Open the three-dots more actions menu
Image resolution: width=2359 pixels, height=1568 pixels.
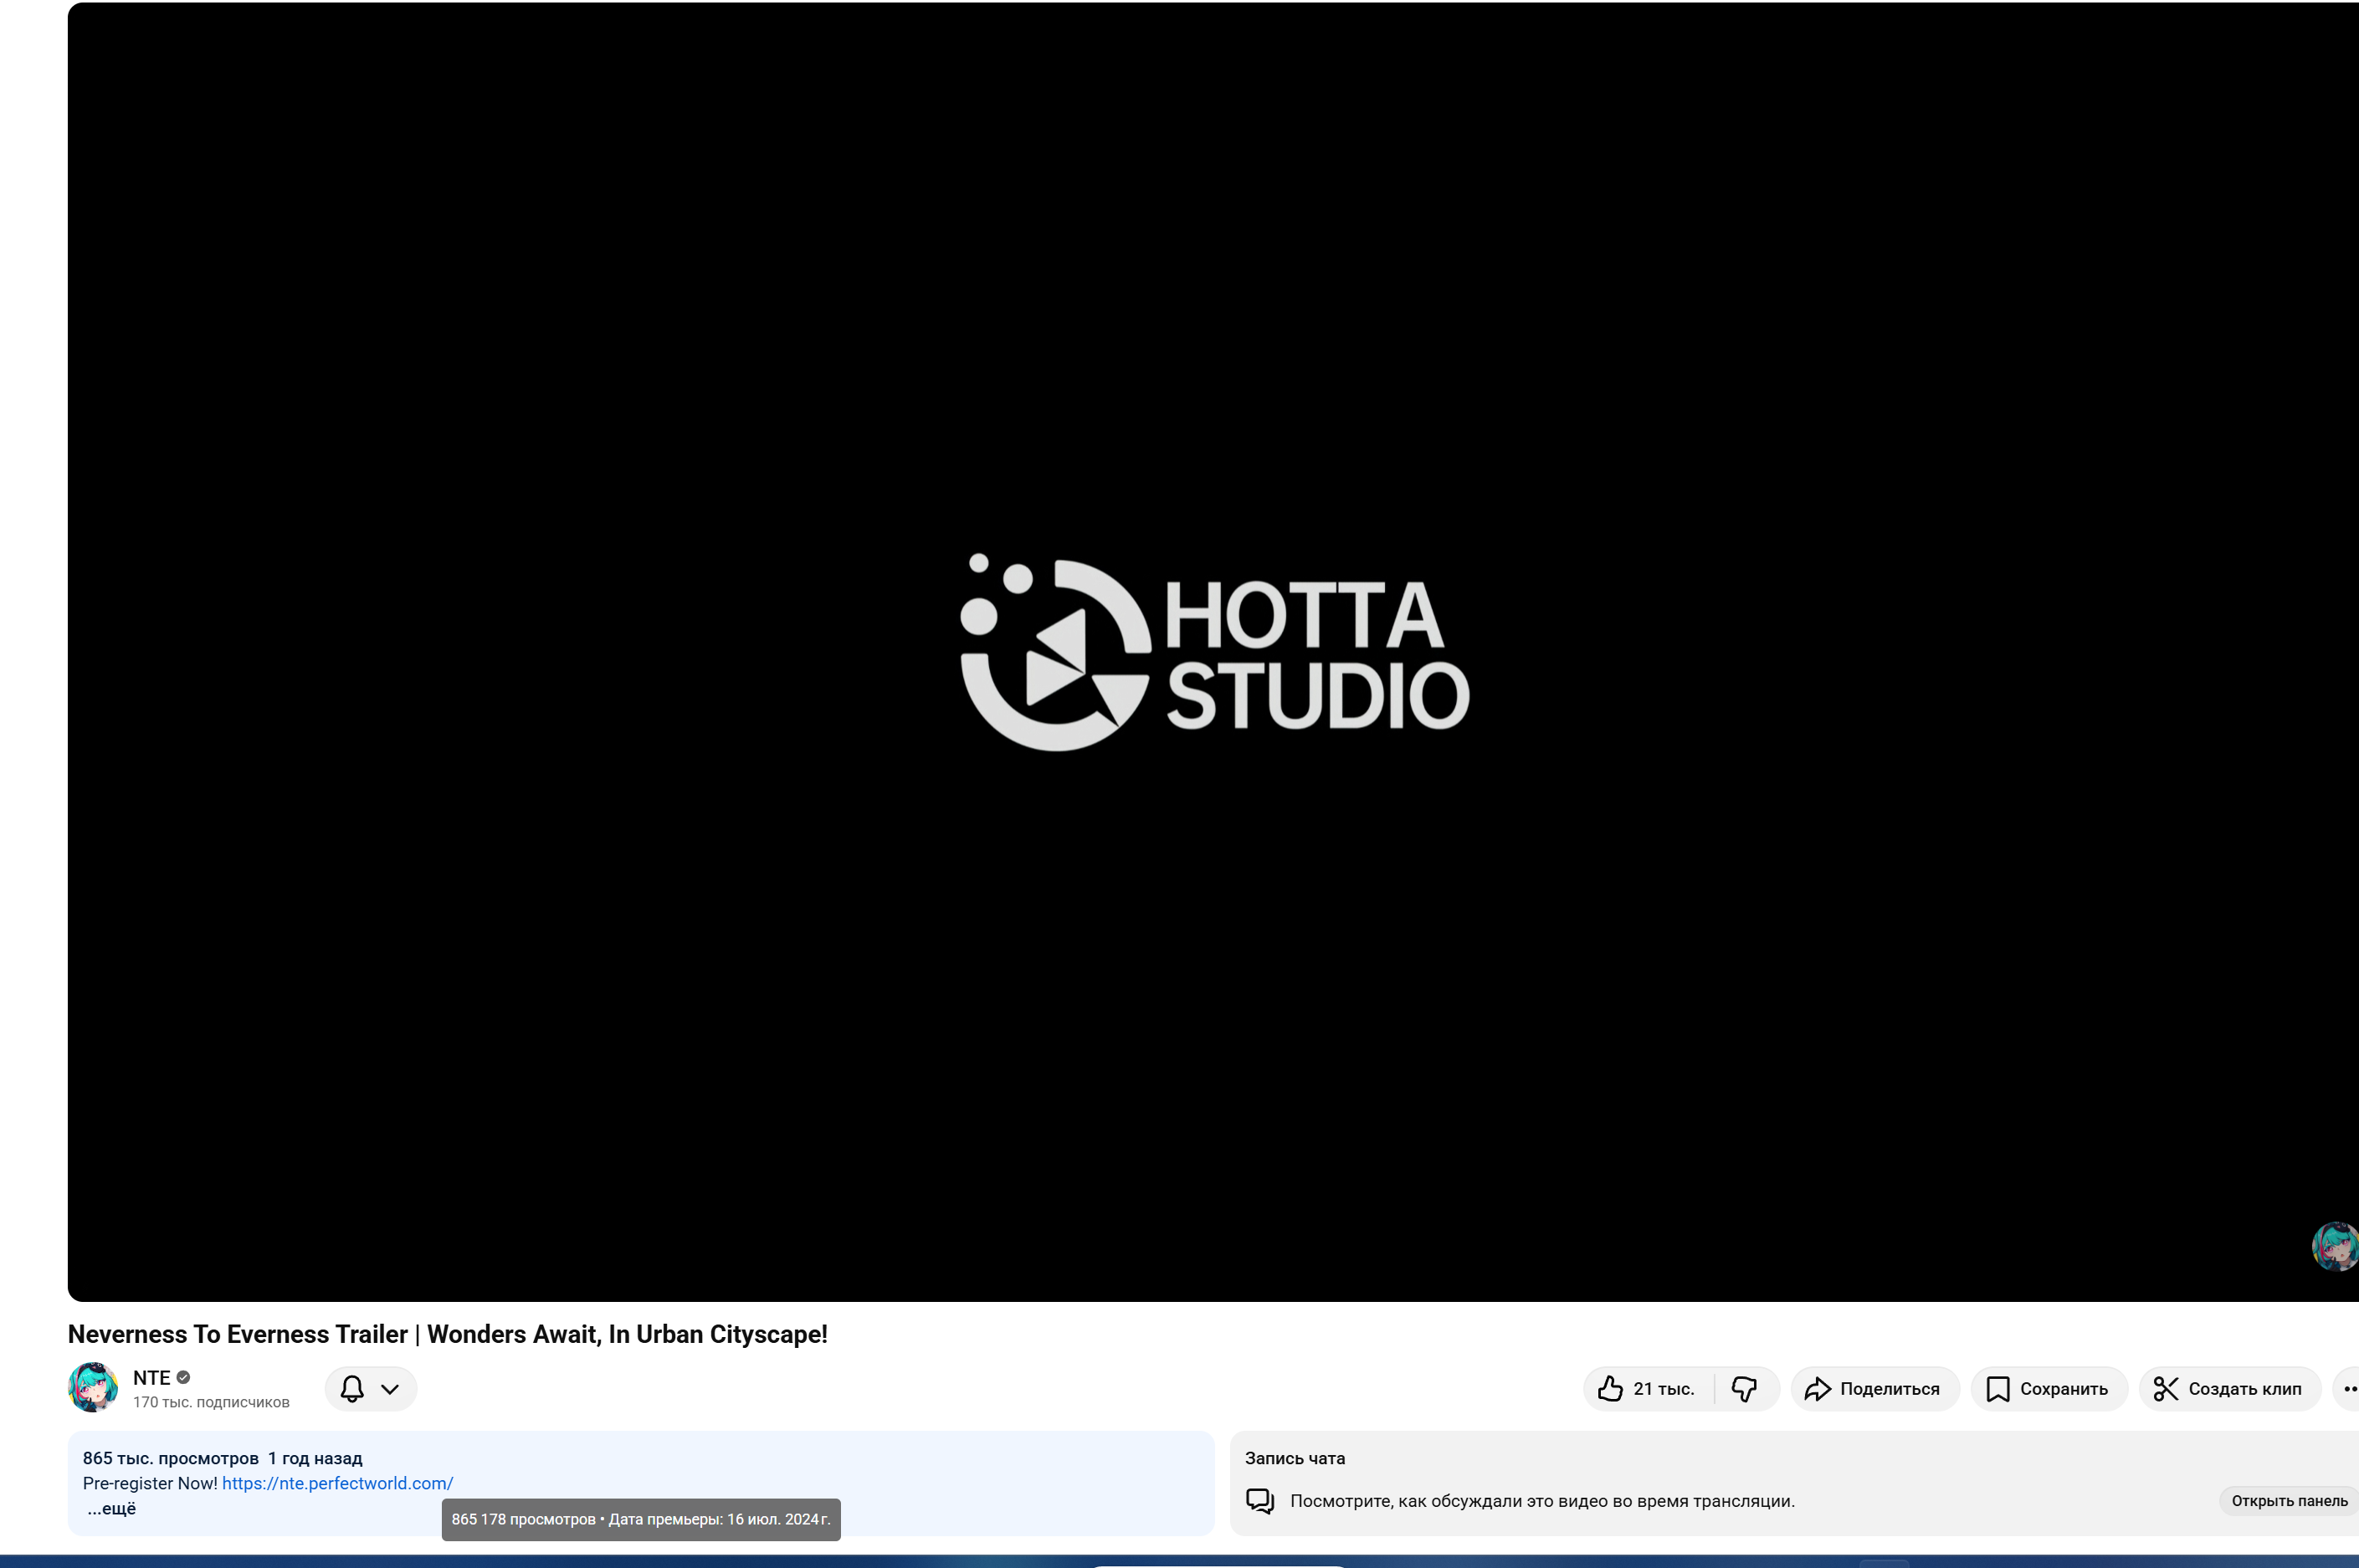tap(2348, 1388)
